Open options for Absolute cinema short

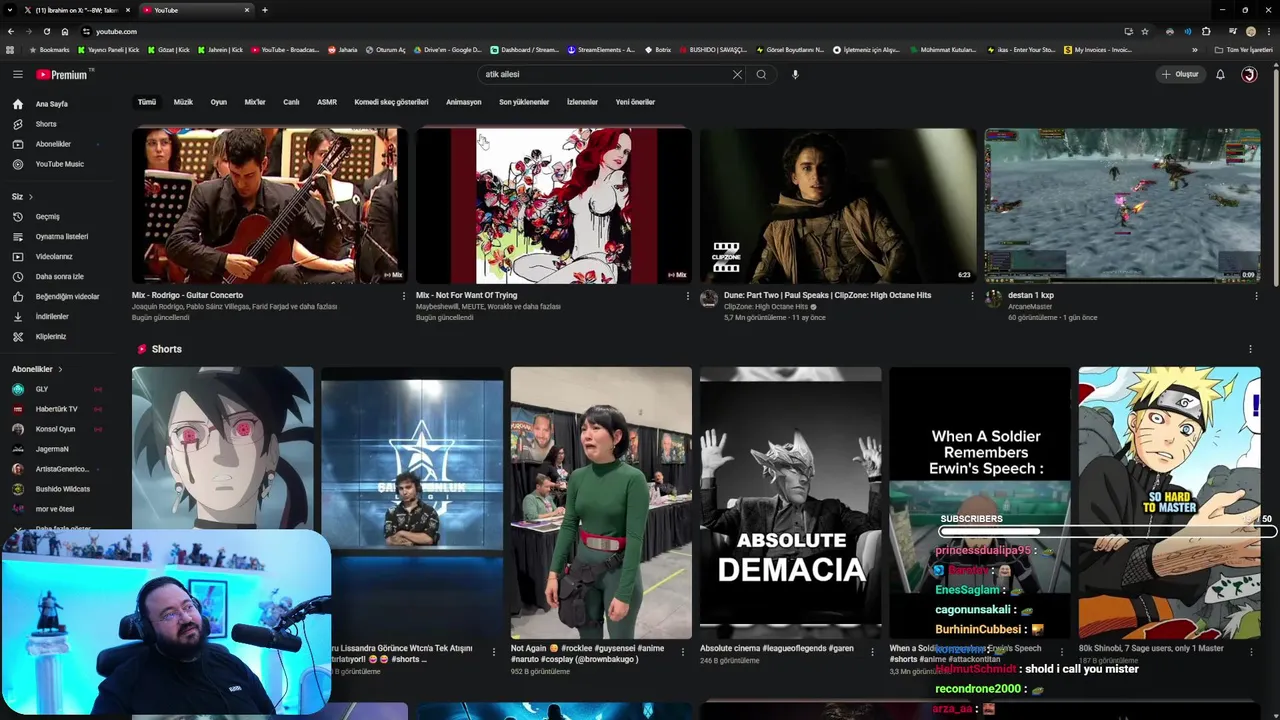(872, 651)
